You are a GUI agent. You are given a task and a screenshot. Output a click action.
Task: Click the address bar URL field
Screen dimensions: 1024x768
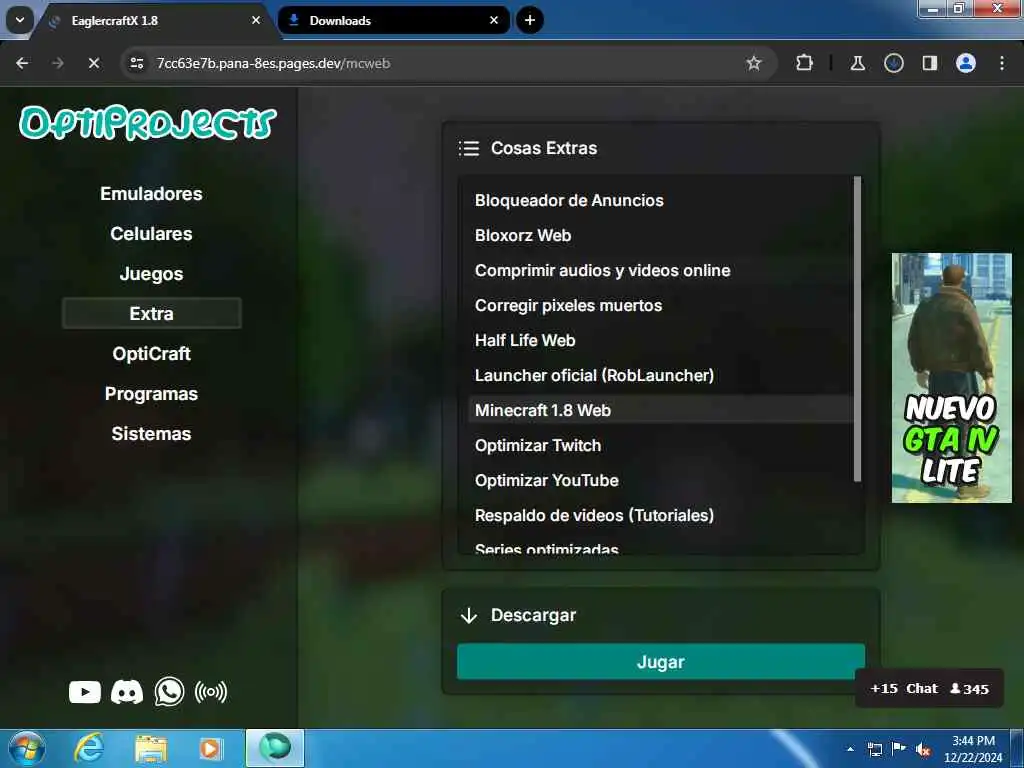[x=448, y=63]
